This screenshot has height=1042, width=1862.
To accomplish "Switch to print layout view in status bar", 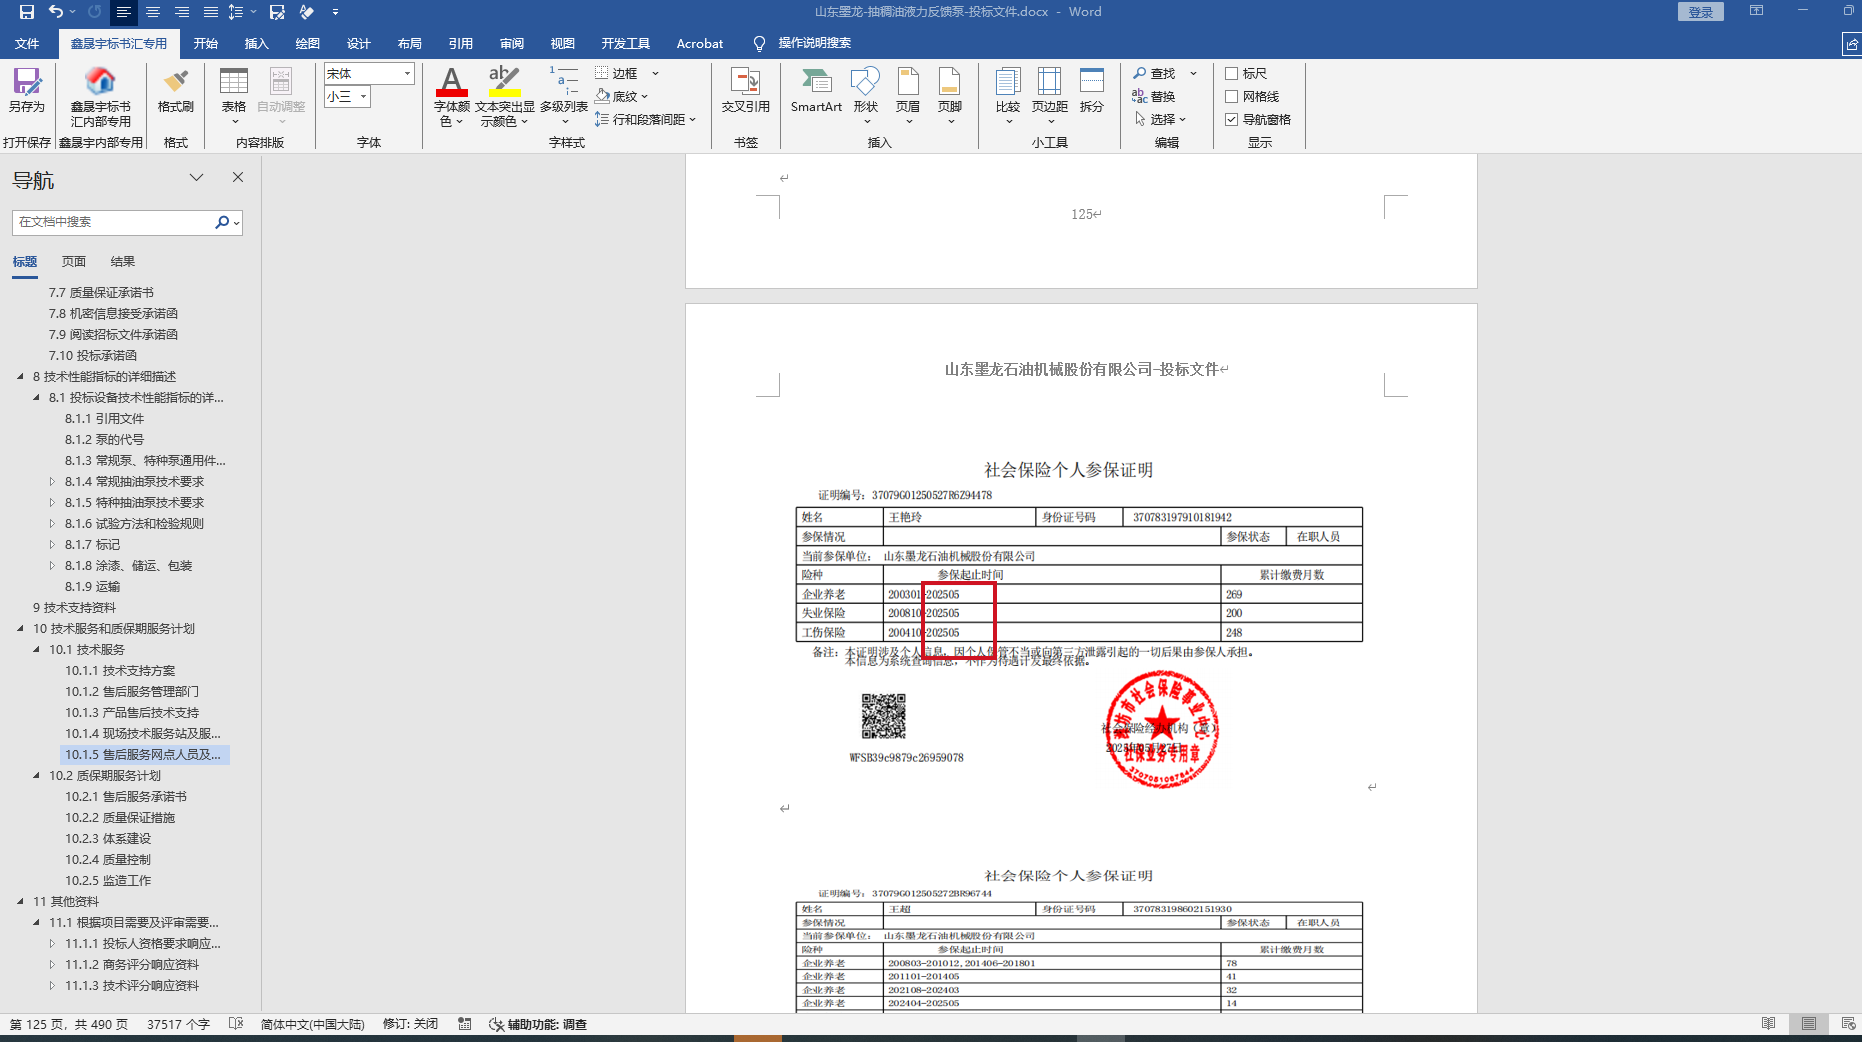I will [x=1809, y=1024].
